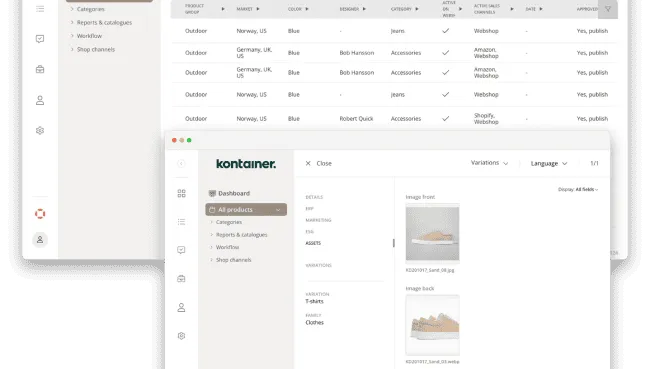
Task: Click the person icon in front window sidebar
Action: 181,308
